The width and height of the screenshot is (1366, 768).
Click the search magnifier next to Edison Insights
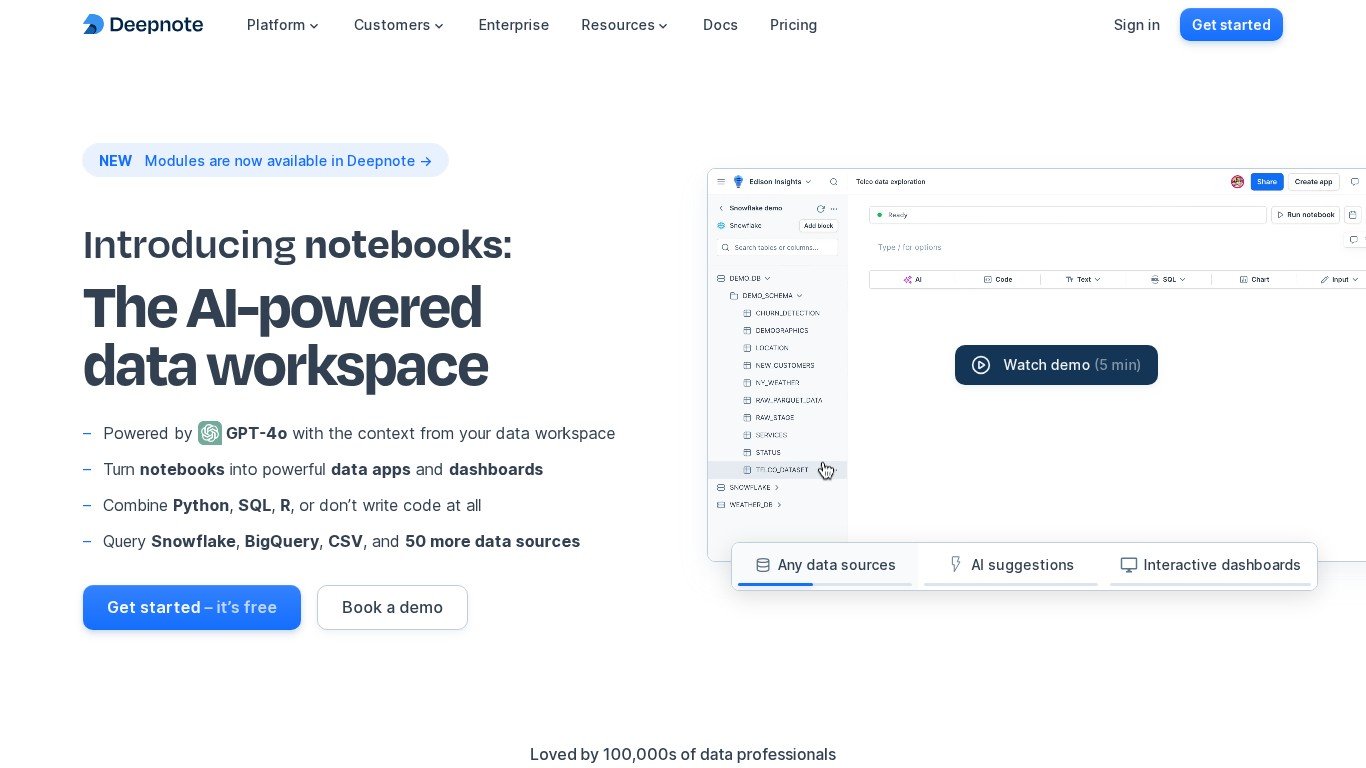pos(834,182)
